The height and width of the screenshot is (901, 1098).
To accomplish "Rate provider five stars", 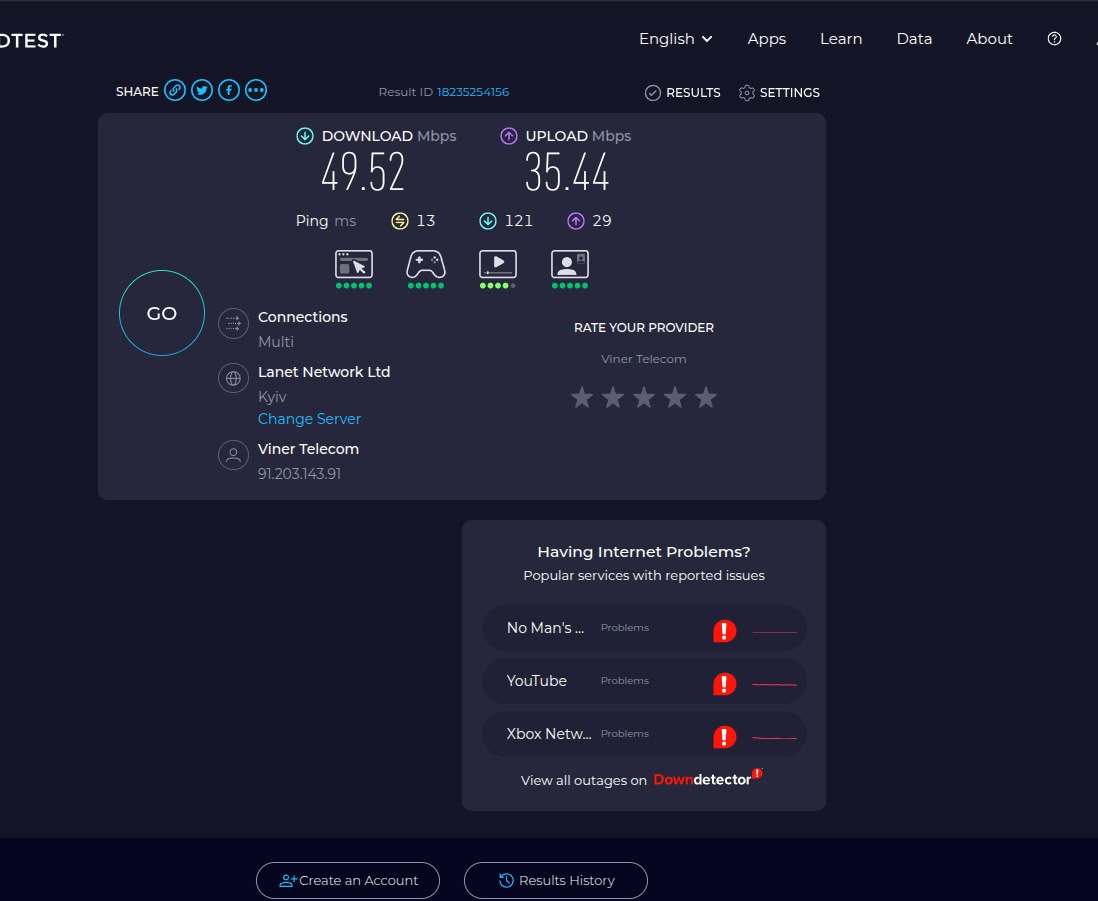I will (706, 397).
